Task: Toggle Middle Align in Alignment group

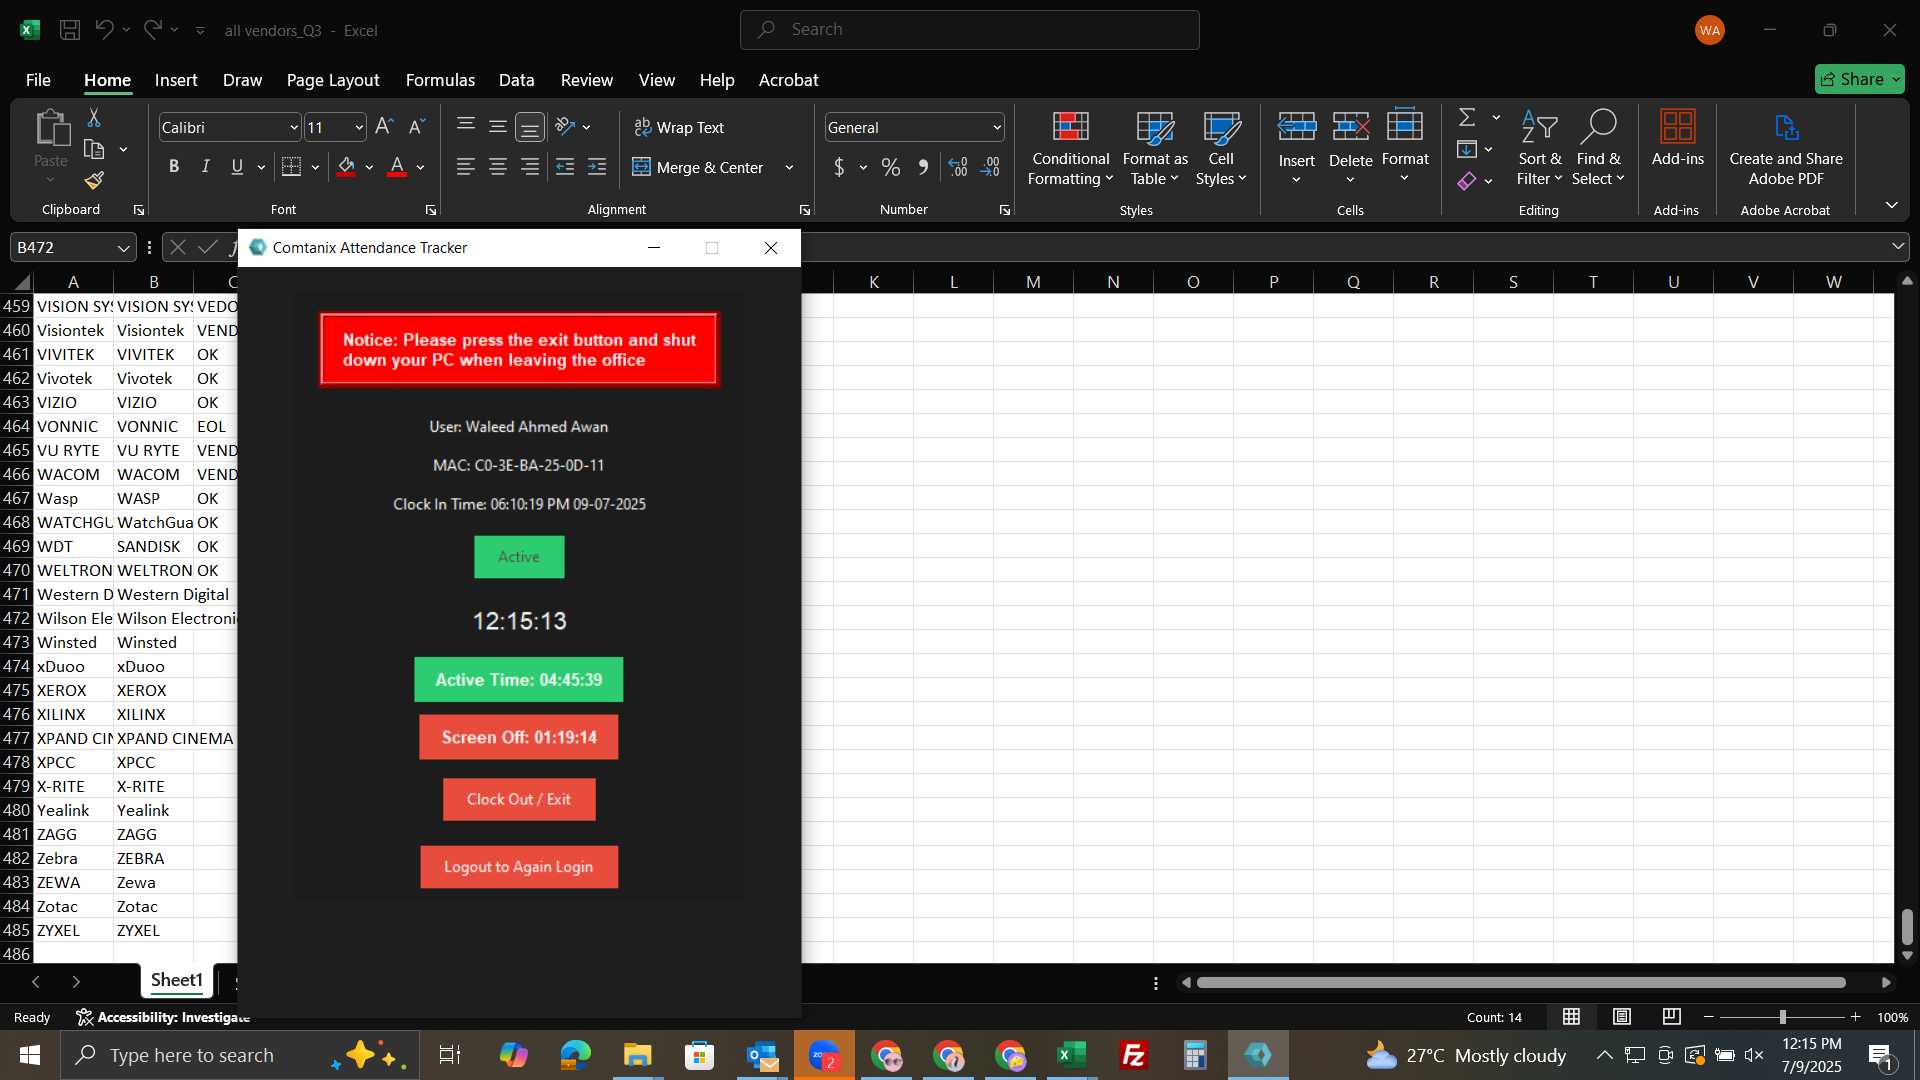Action: tap(498, 127)
